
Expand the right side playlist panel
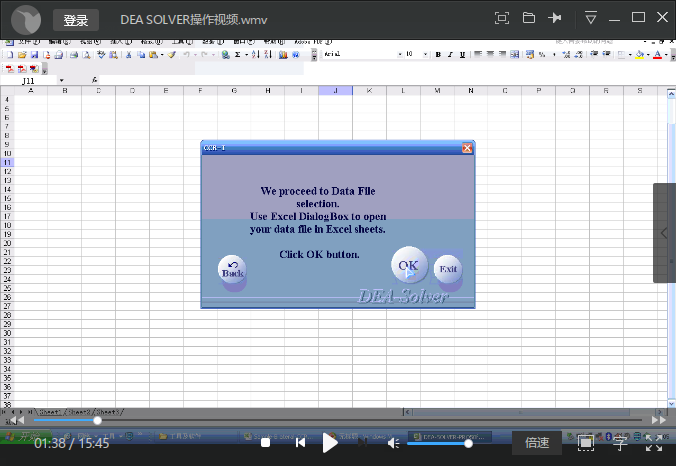pos(665,233)
